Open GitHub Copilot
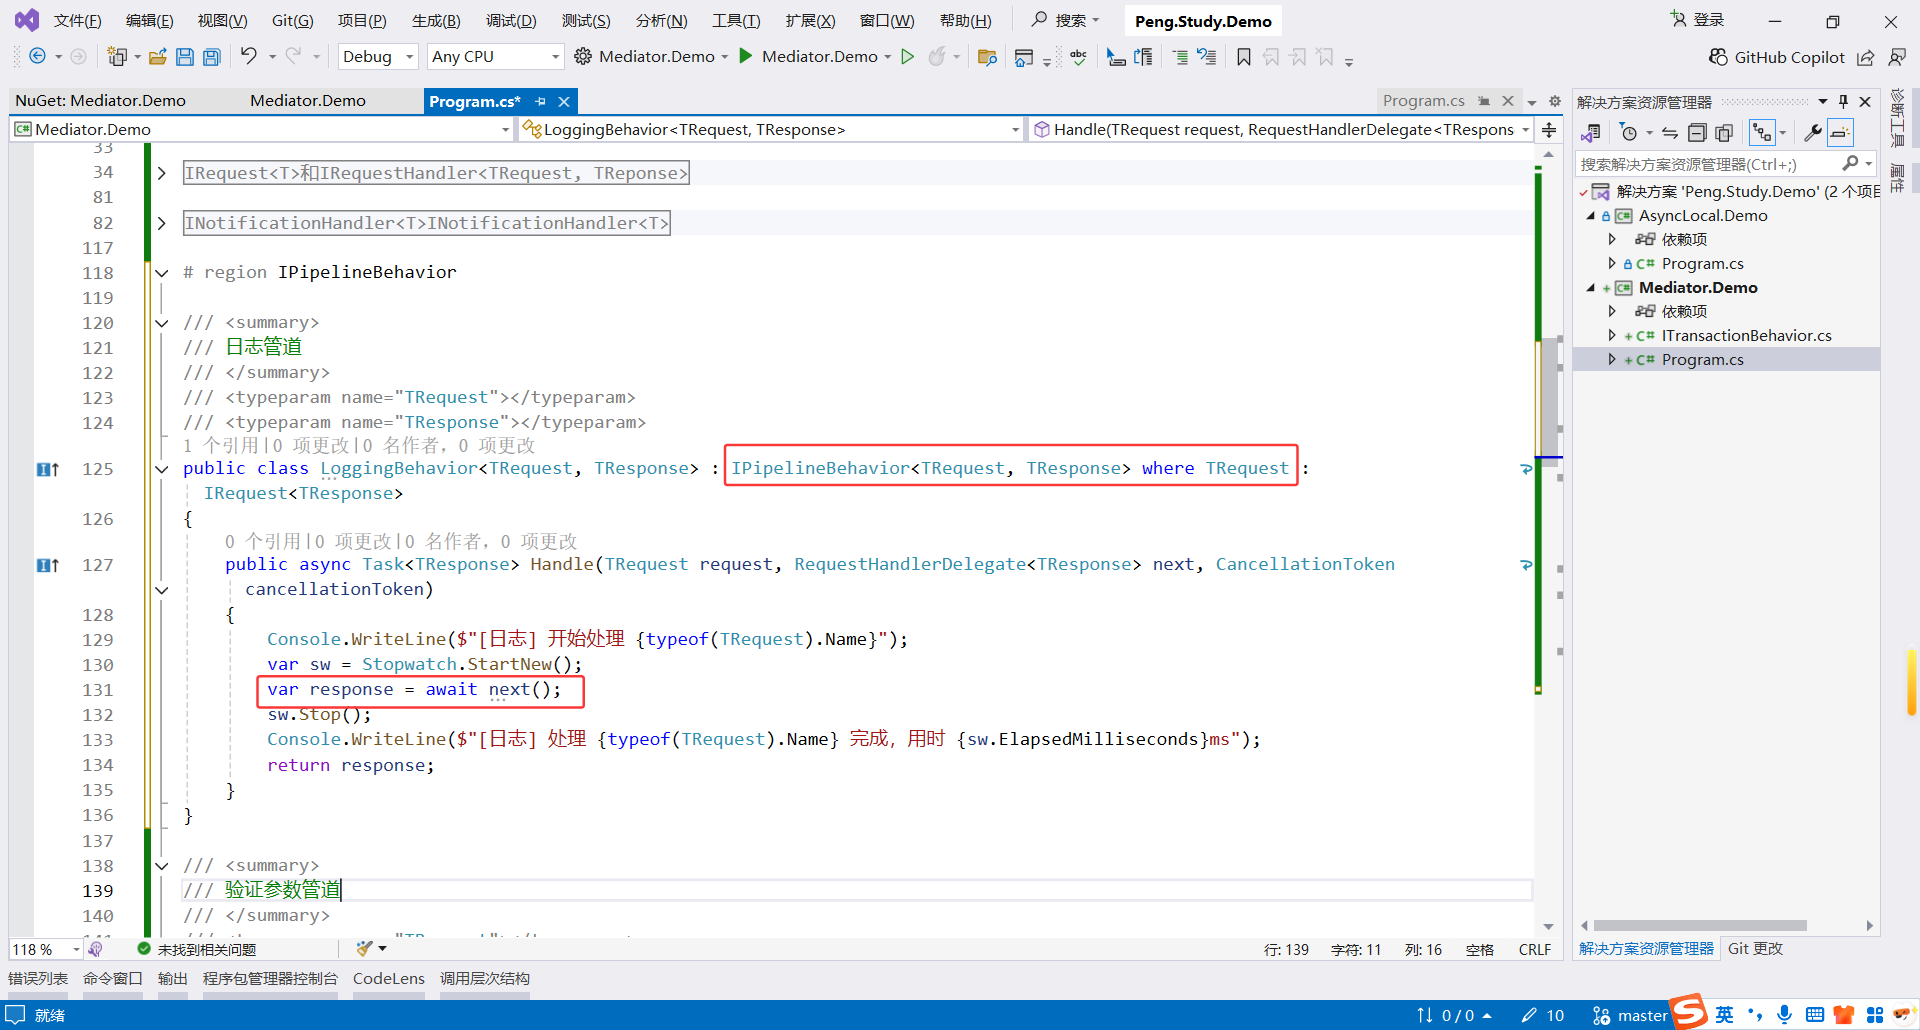 pyautogui.click(x=1776, y=57)
